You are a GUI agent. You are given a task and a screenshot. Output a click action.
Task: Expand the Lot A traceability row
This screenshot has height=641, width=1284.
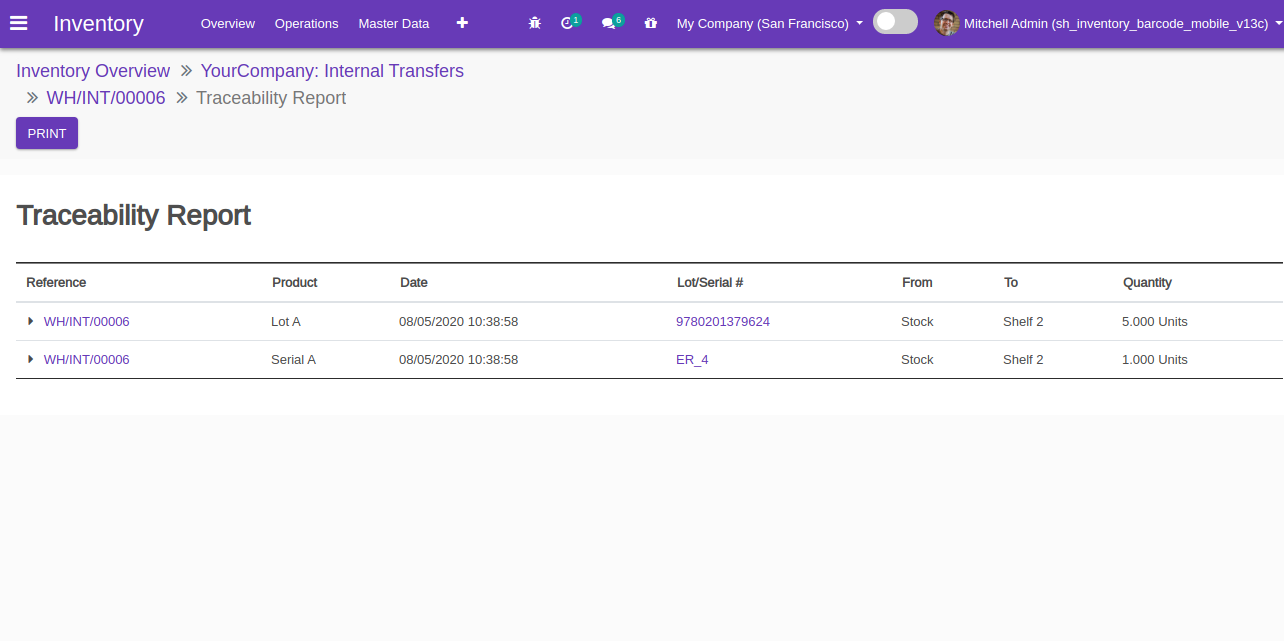[x=31, y=321]
